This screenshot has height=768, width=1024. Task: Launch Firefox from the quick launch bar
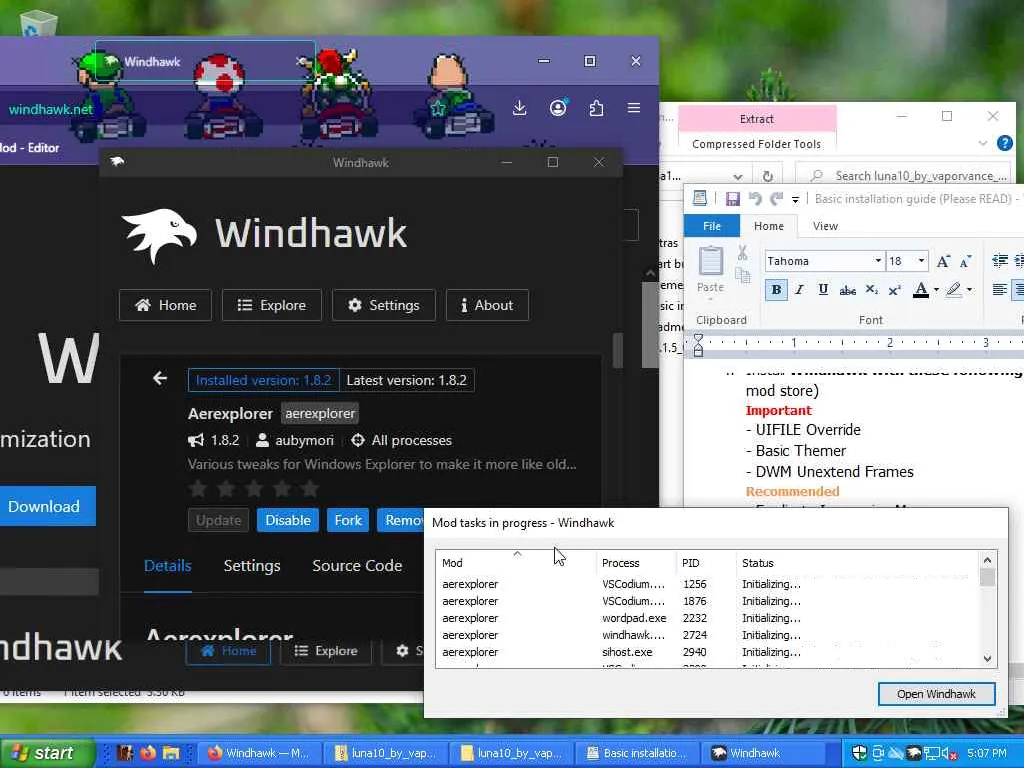[x=148, y=753]
